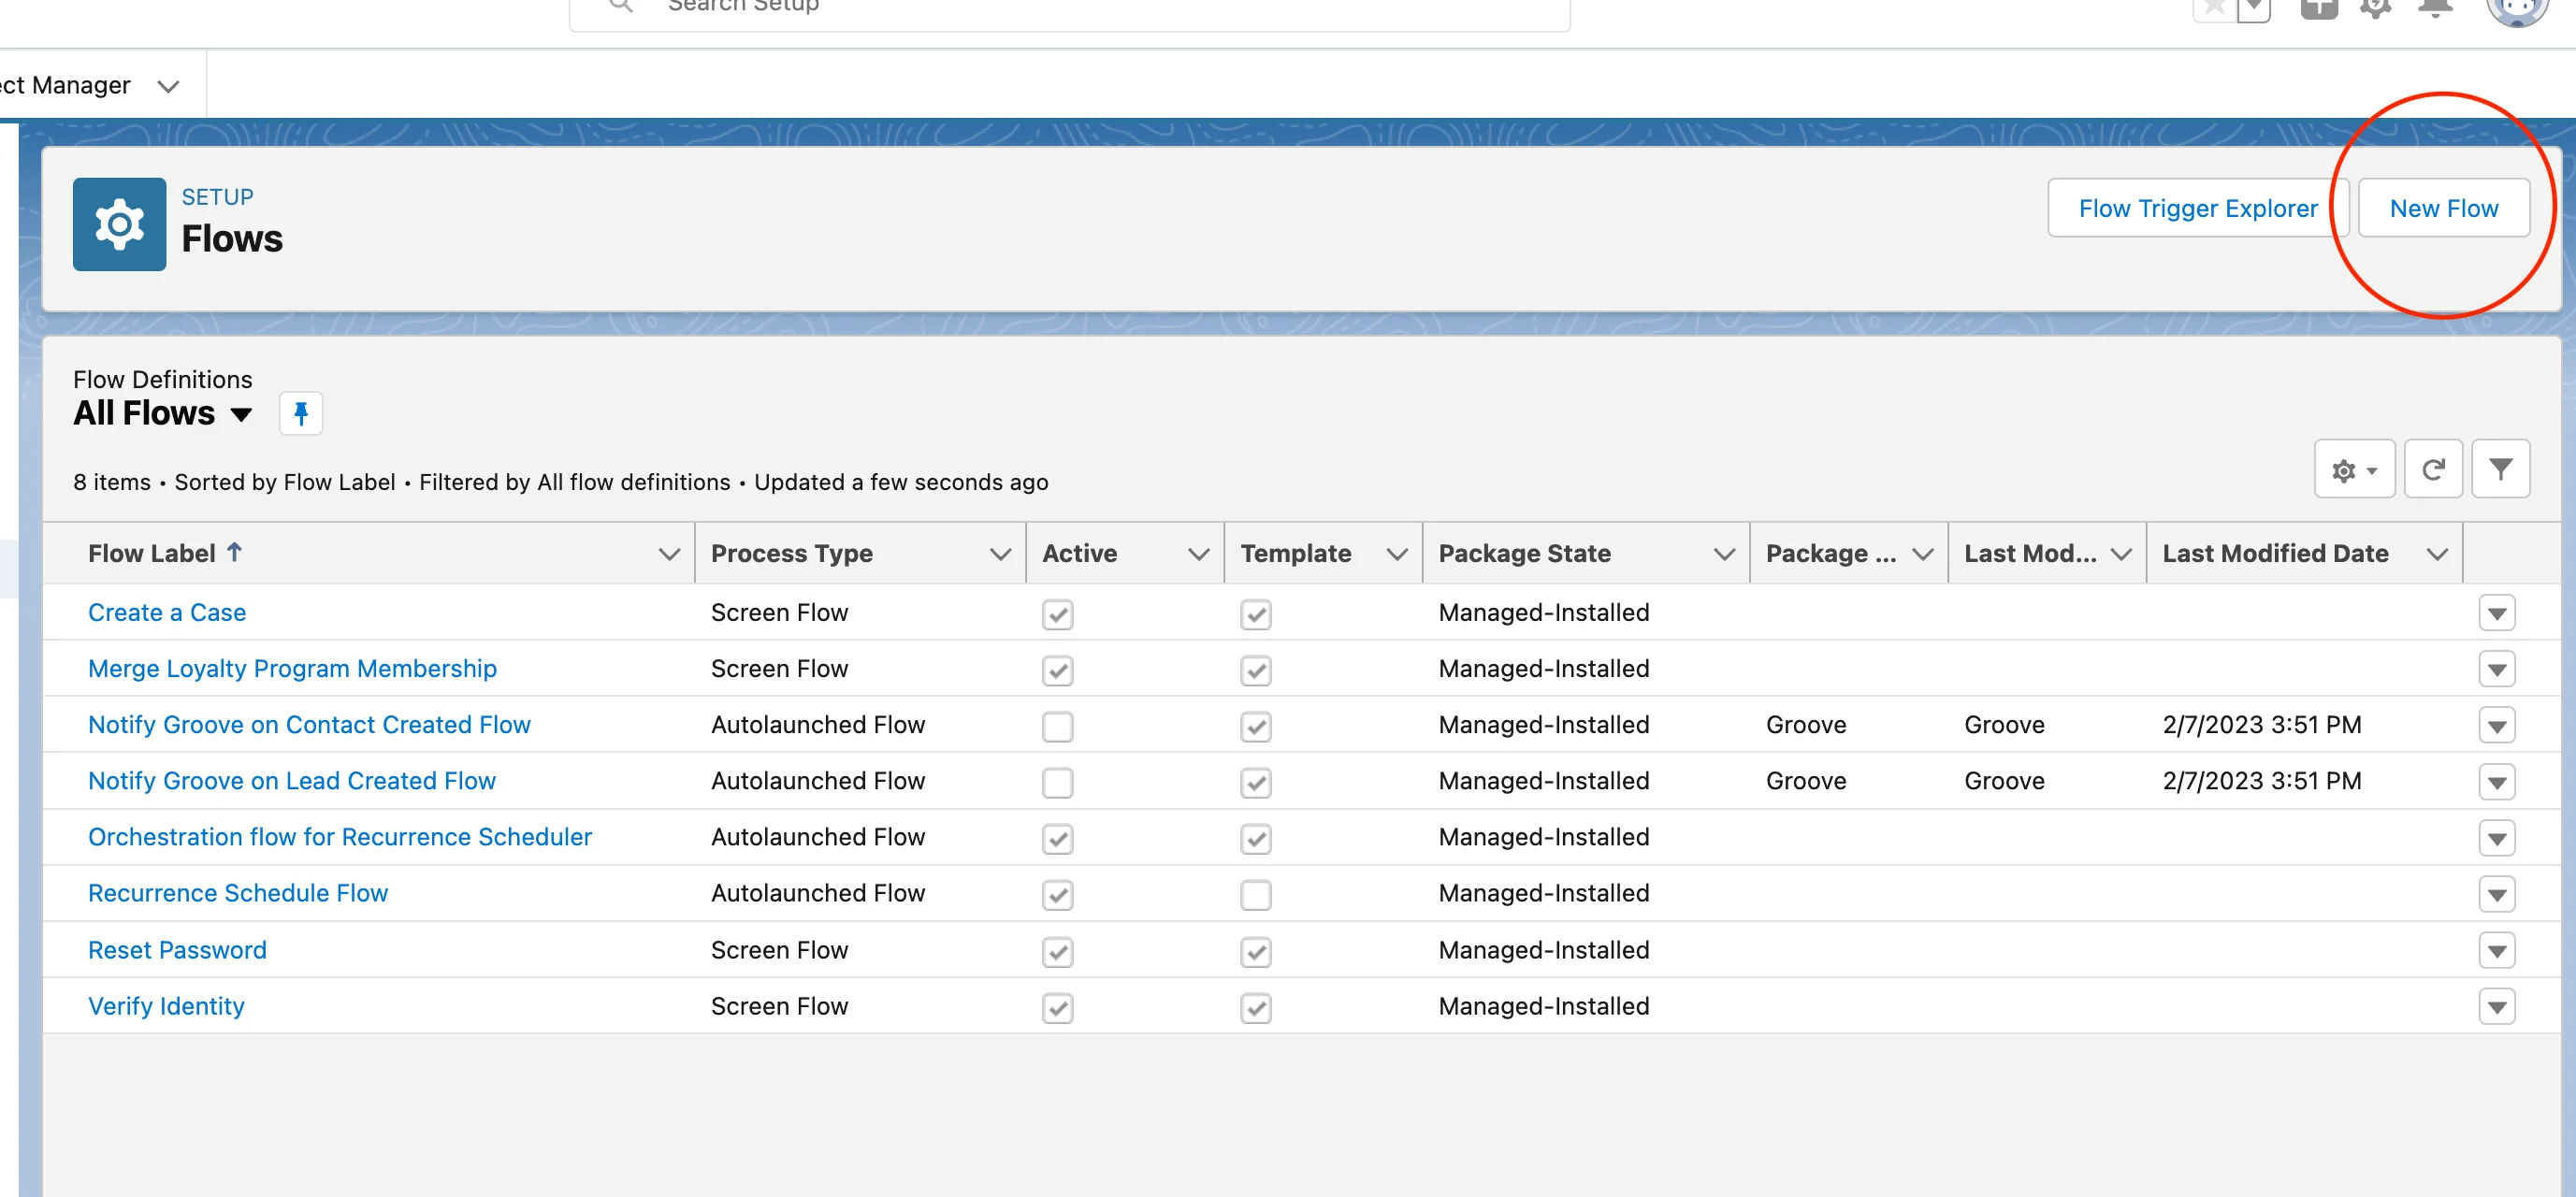Click the New Flow button

pos(2443,208)
